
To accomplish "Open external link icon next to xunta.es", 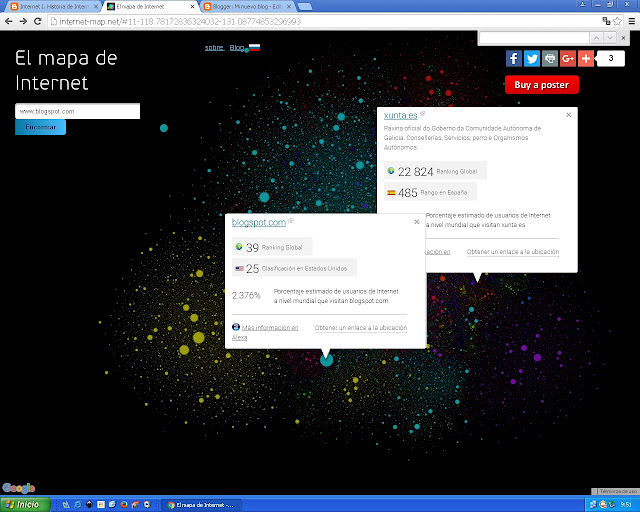I will (422, 114).
